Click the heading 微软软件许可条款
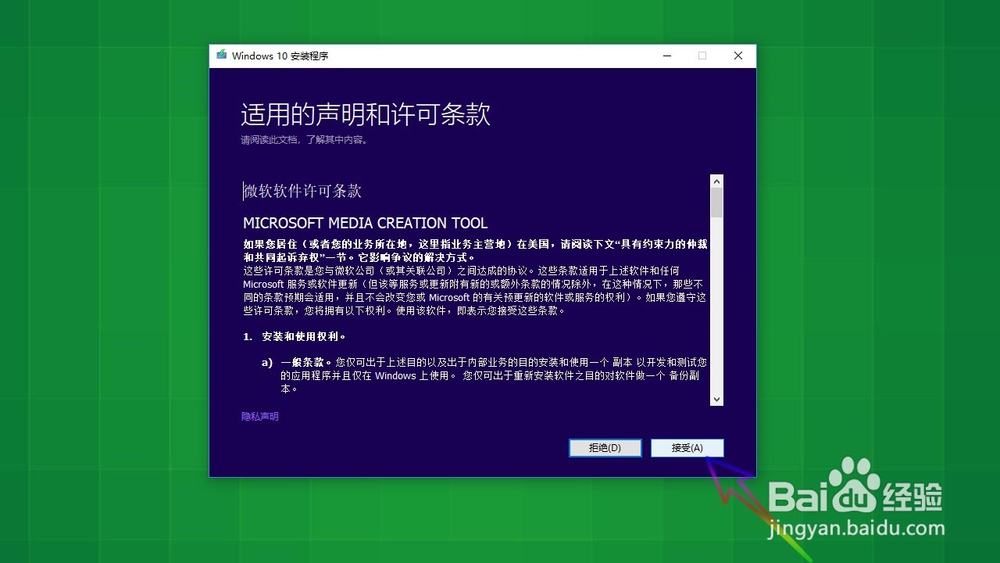Screen dimensions: 1000x563 click(x=302, y=191)
